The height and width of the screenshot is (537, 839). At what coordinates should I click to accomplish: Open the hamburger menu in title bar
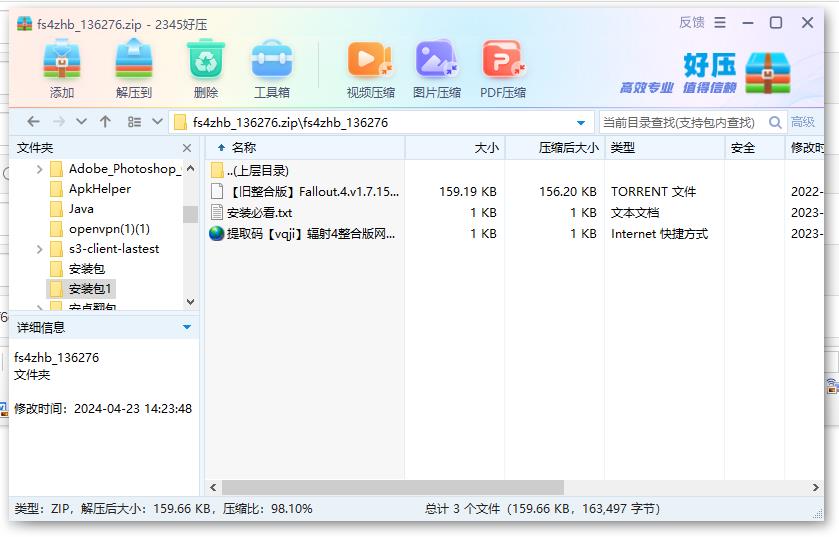click(720, 22)
